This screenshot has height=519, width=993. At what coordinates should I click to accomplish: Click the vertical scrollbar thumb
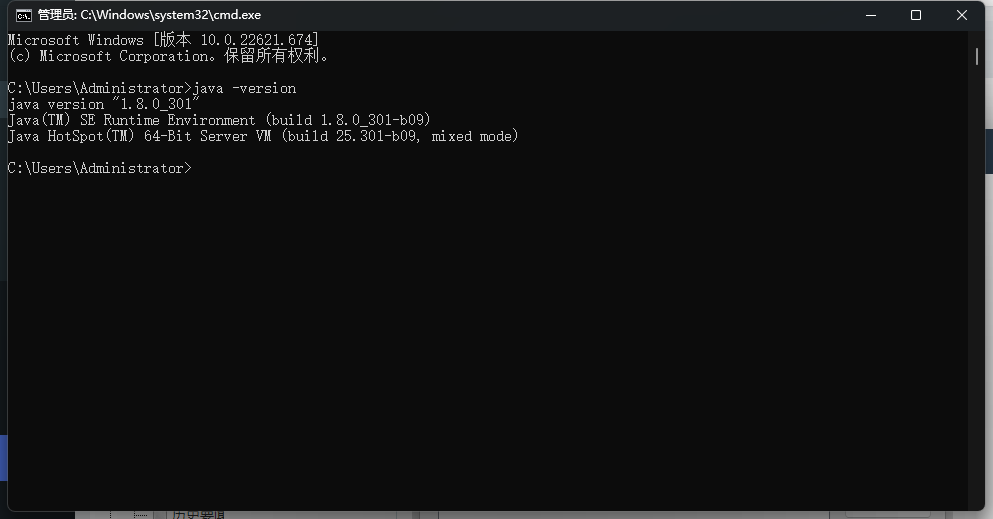click(977, 56)
